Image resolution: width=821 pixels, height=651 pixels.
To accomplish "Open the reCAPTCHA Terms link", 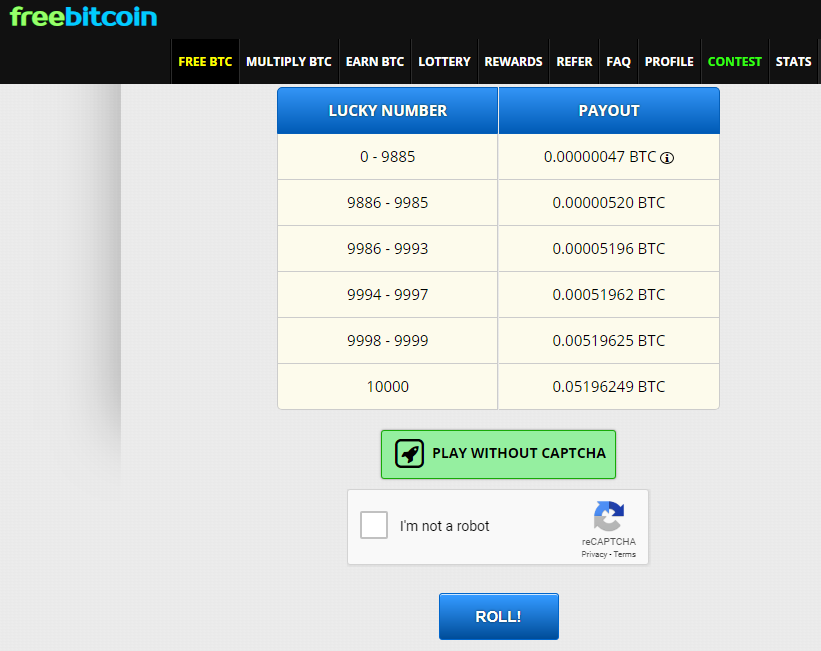I will (625, 554).
